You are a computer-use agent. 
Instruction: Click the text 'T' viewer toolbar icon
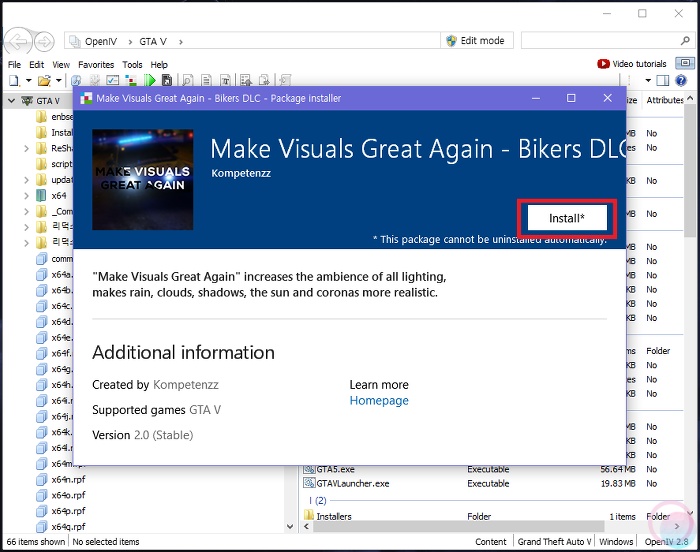225,80
